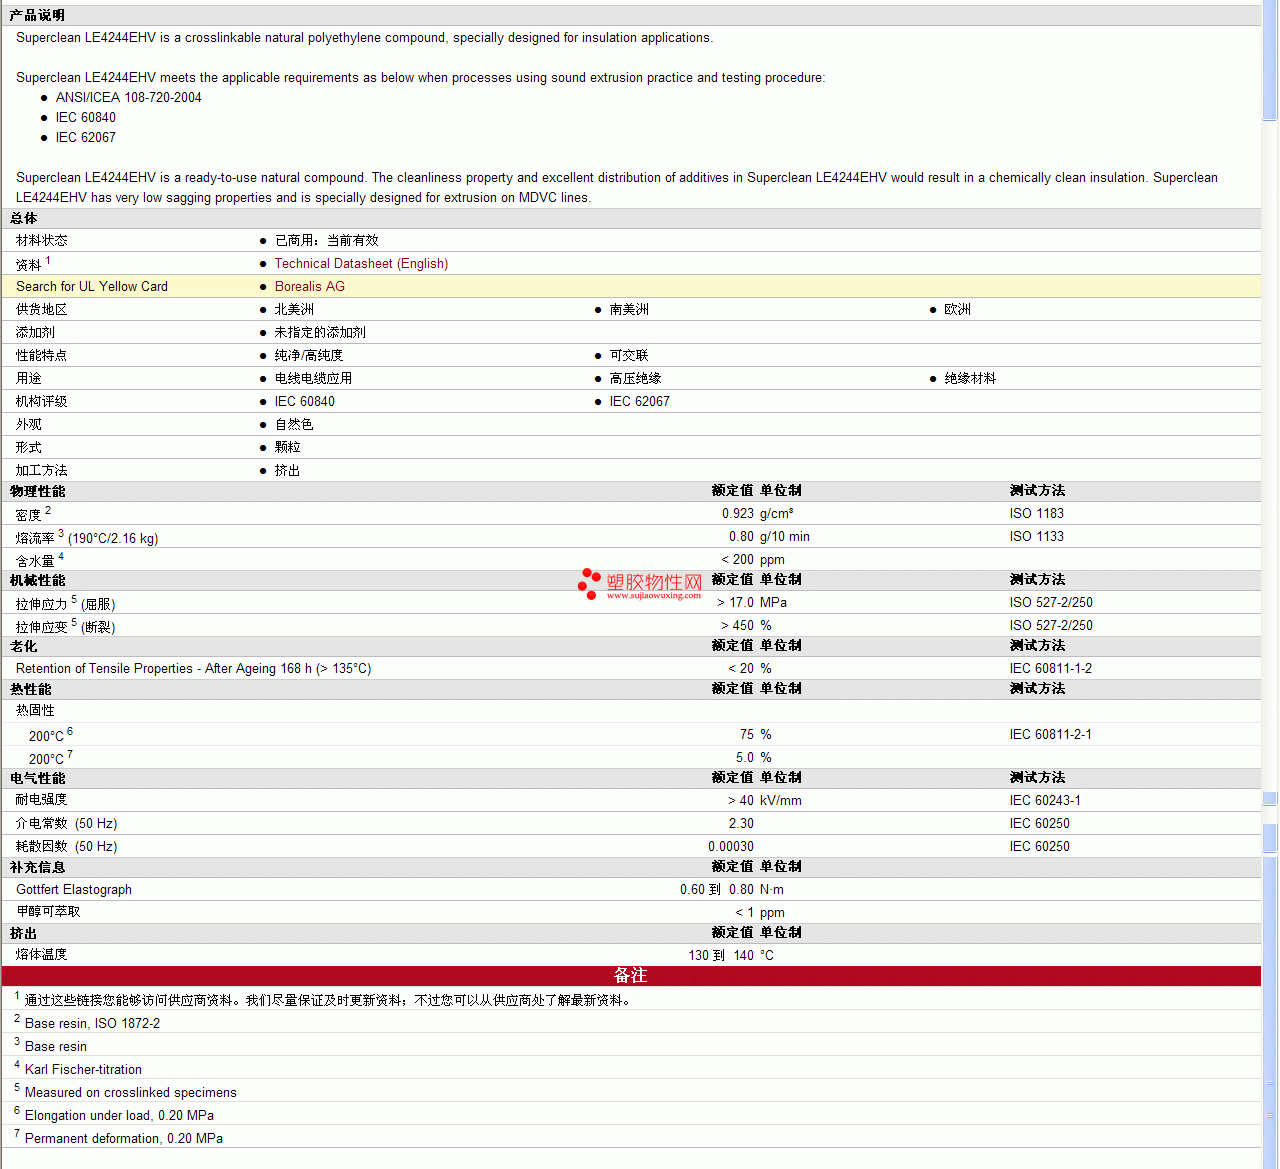Select the 加工方法 row label
1280x1169 pixels.
(42, 471)
